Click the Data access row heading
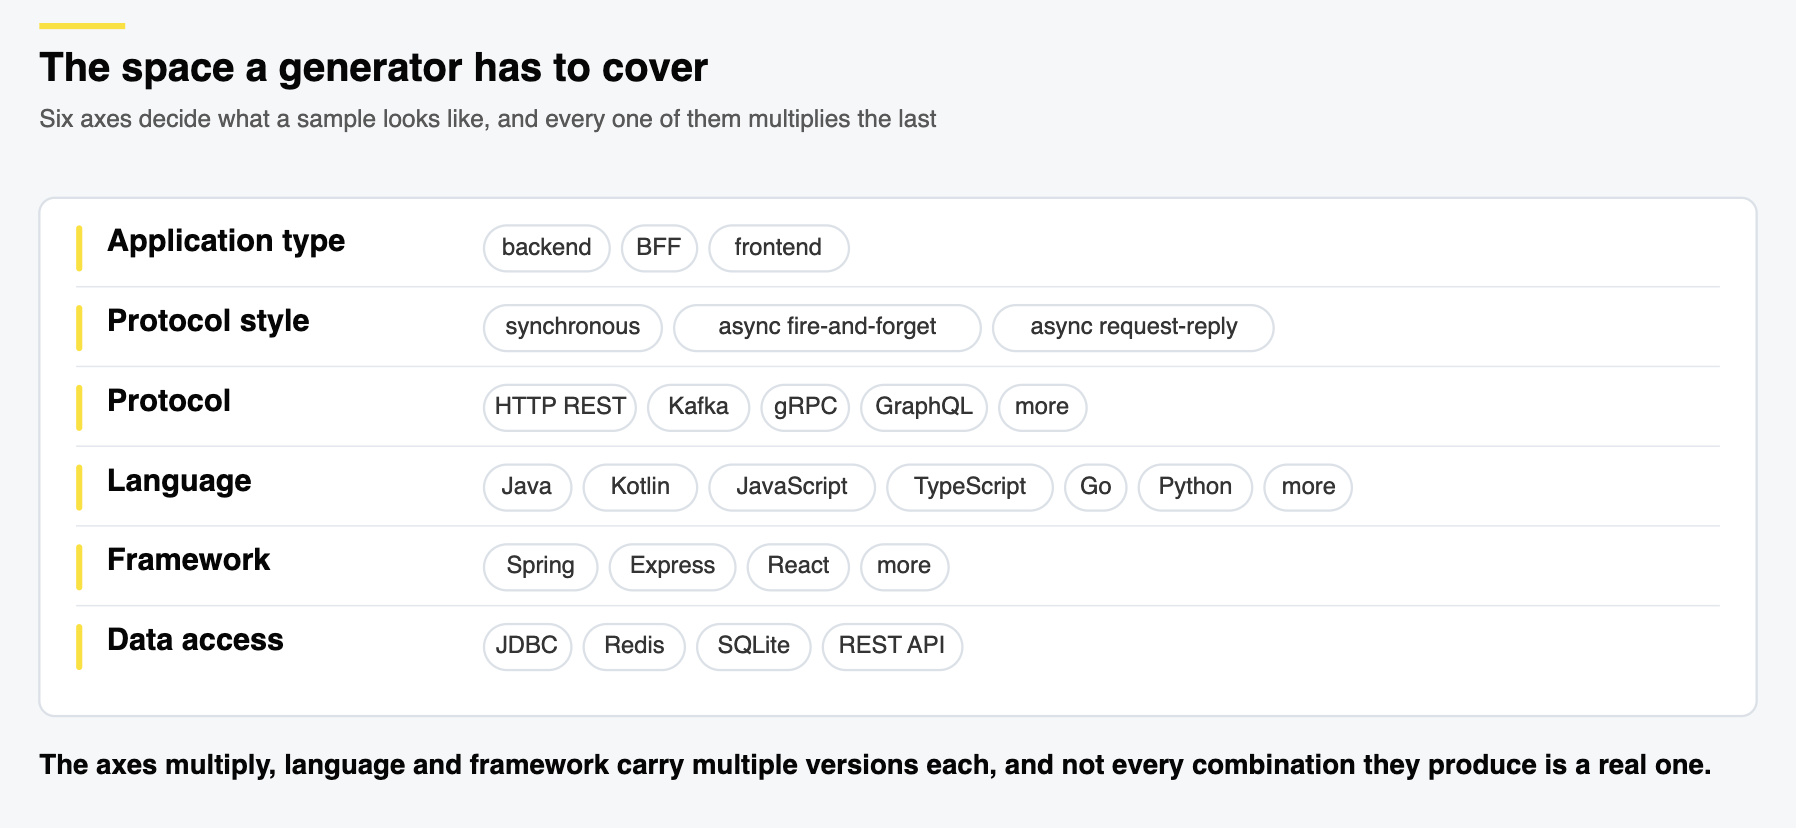1796x828 pixels. [195, 640]
